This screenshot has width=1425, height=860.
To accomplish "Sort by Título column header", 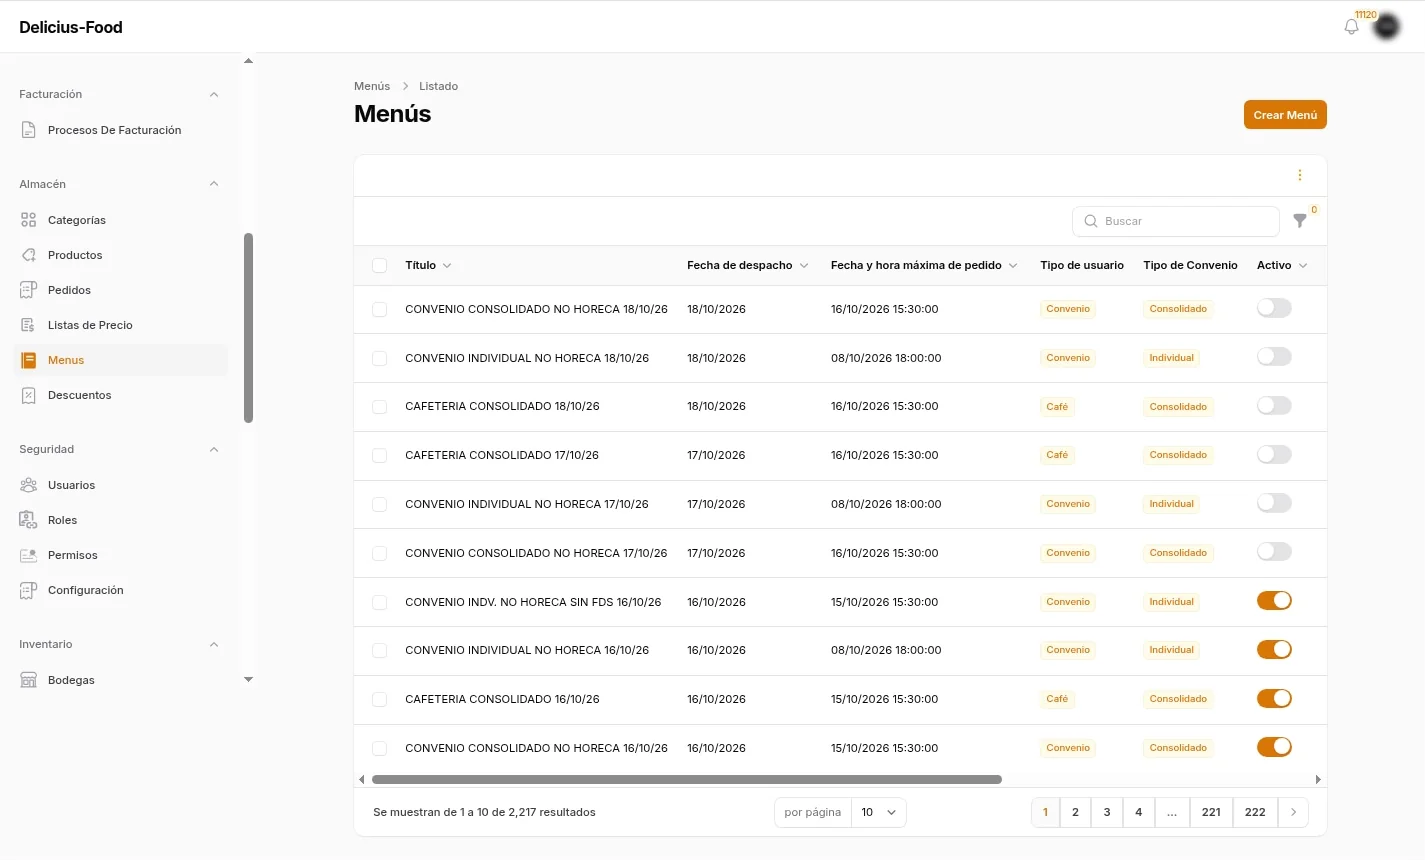I will pos(428,265).
